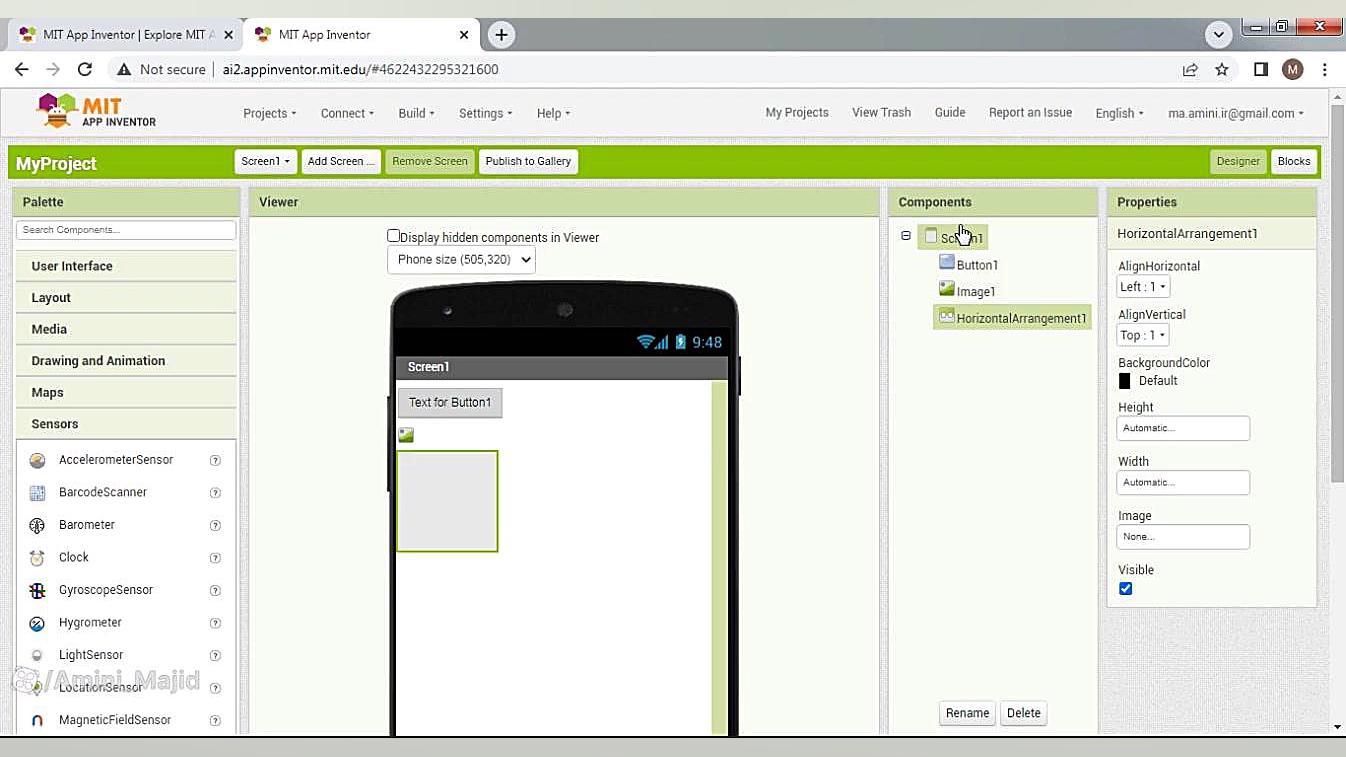
Task: Open the Projects menu
Action: pos(269,113)
